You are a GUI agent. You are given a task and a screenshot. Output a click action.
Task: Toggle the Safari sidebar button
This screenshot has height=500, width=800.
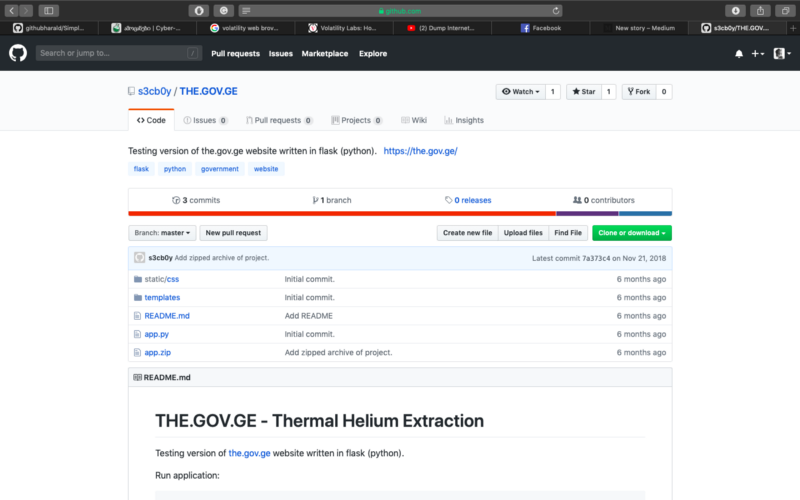click(48, 11)
